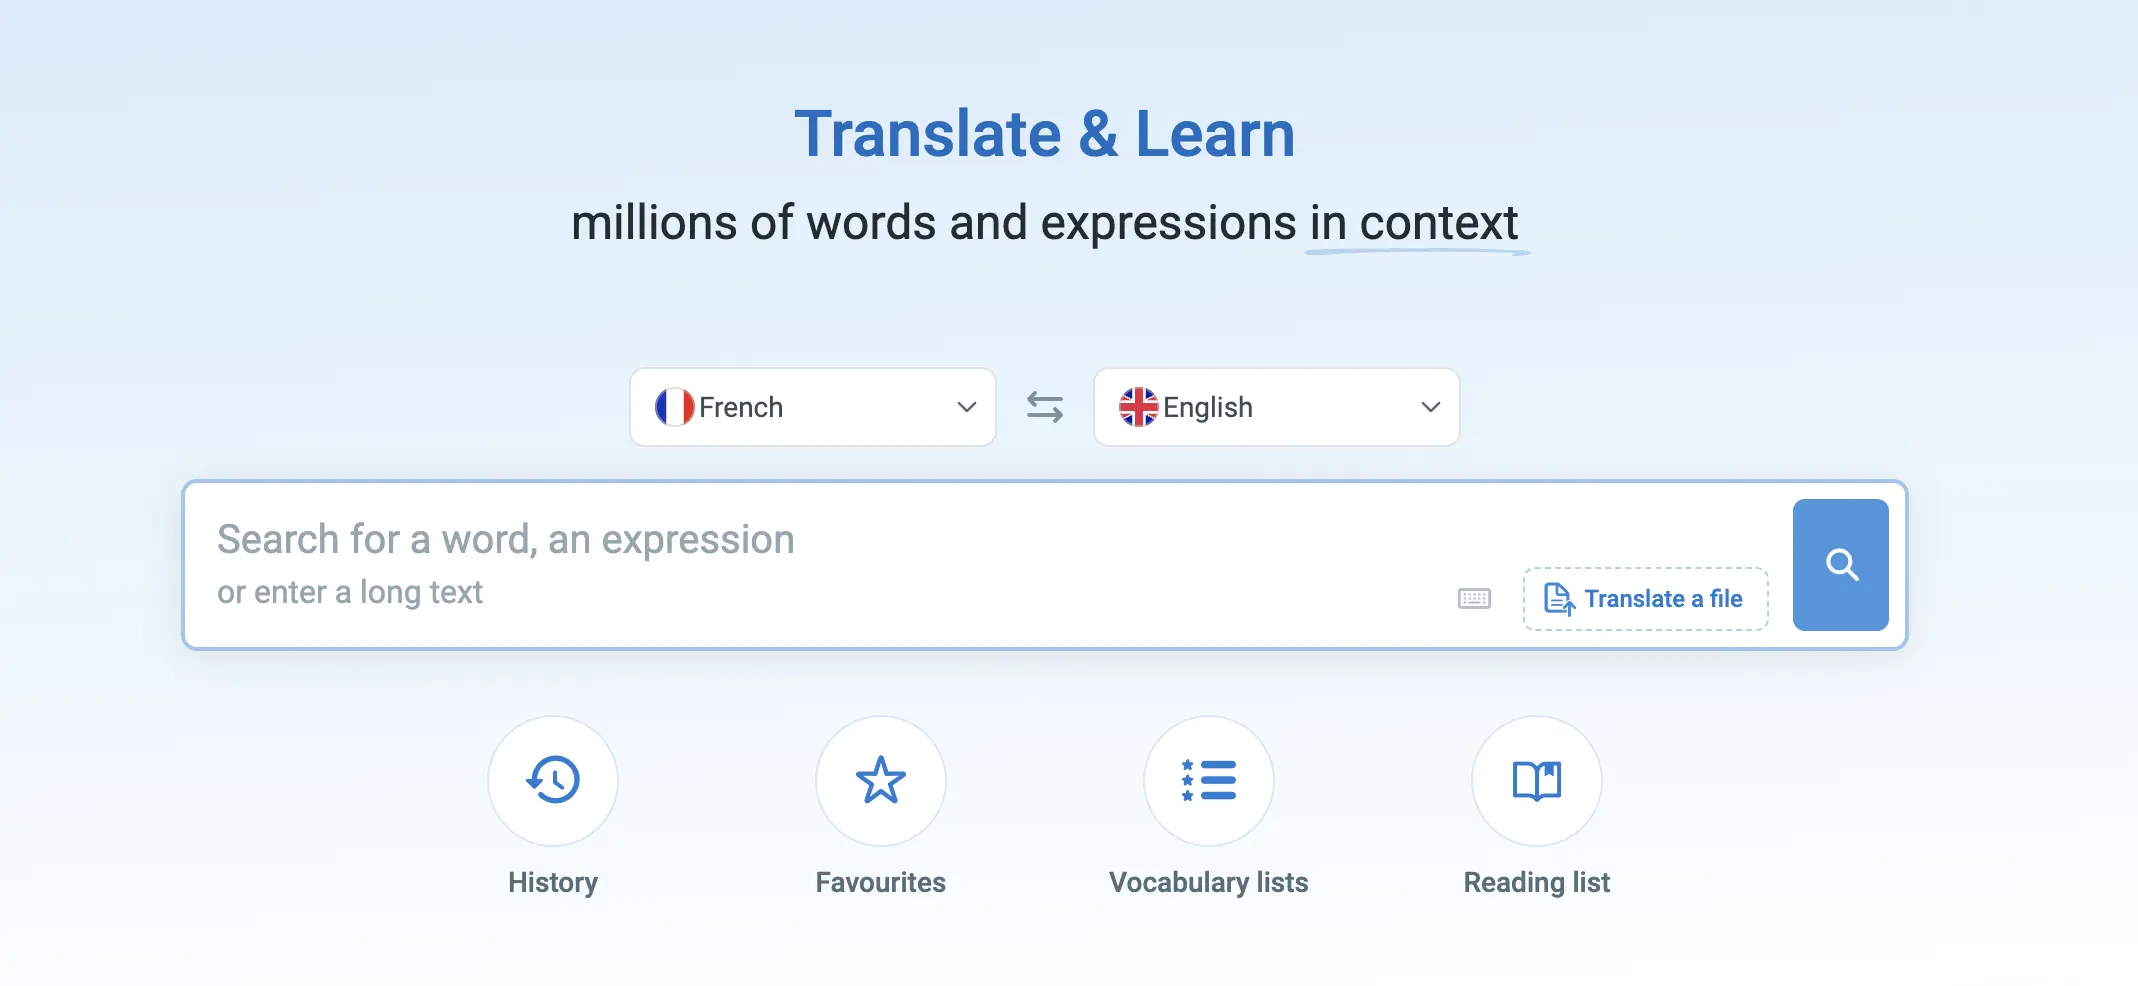Screen dimensions: 2138x986
Task: Go to the Vocabulary lists text link
Action: click(x=1208, y=882)
